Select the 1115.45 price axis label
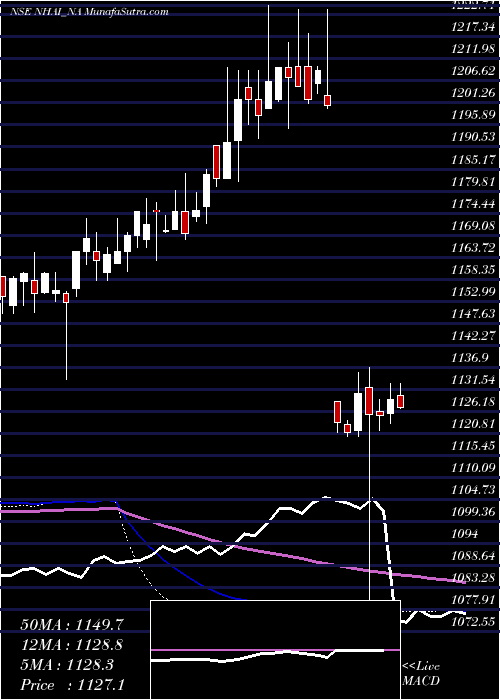Screen dimensions: 500x700 (472, 446)
